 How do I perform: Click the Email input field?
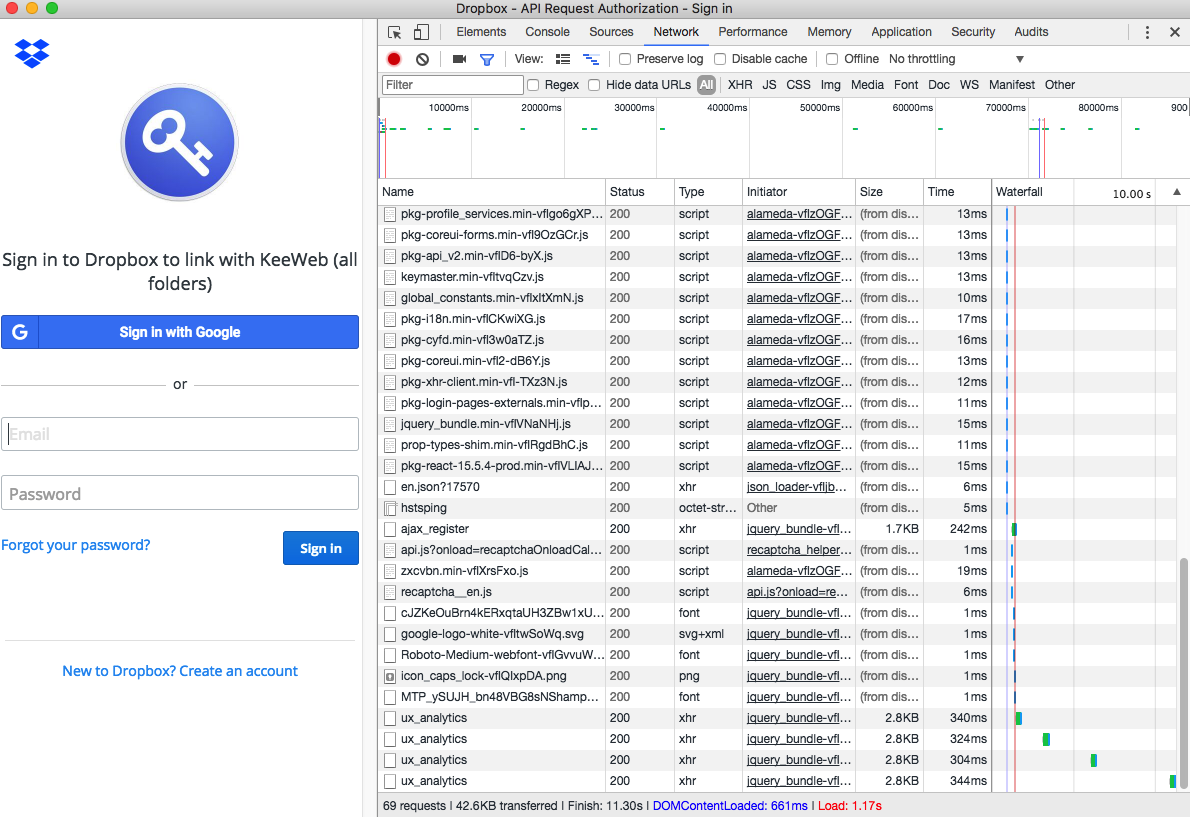coord(180,433)
